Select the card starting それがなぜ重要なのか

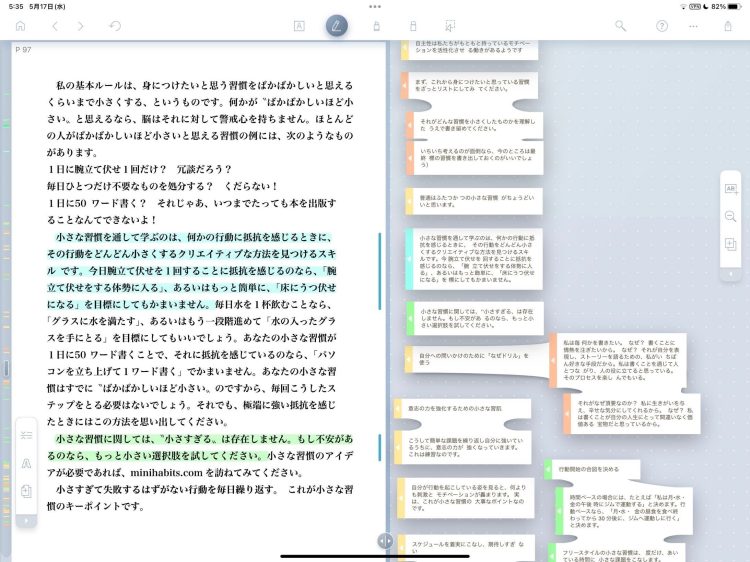[632, 414]
